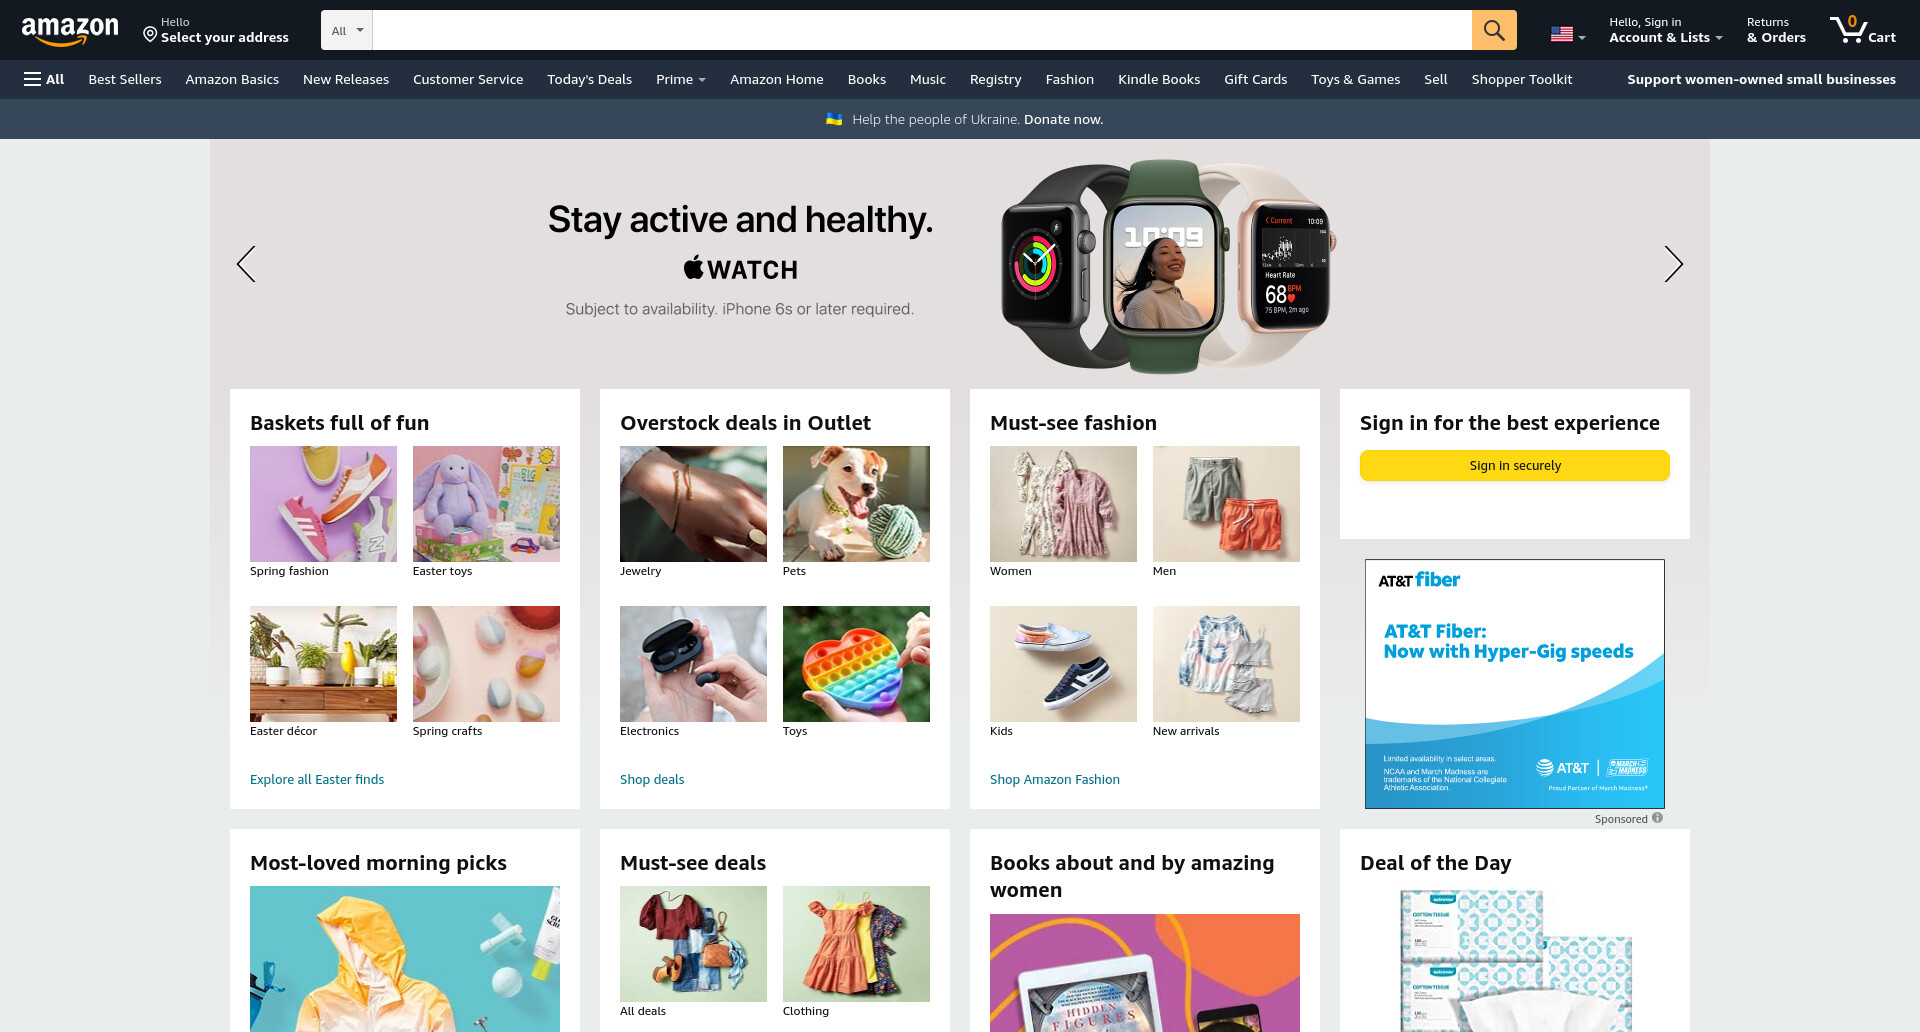The width and height of the screenshot is (1920, 1032).
Task: Follow the Explore all Easter finds link
Action: [x=317, y=779]
